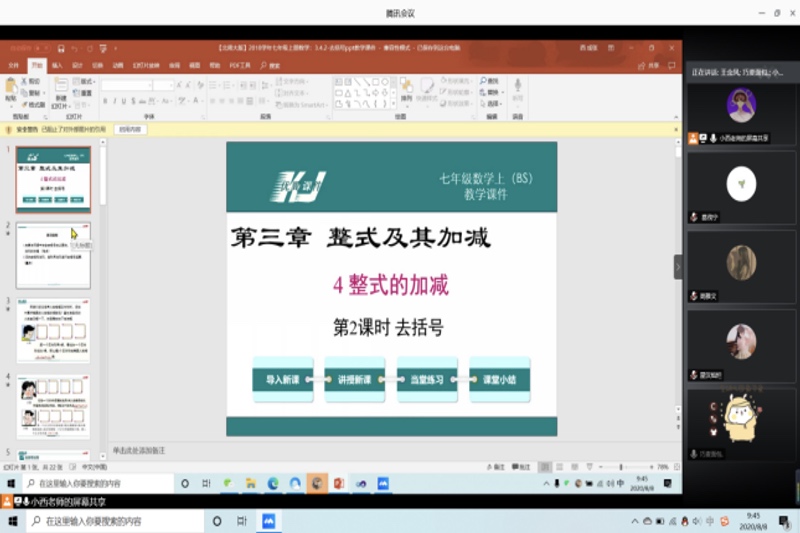800x533 pixels.
Task: Click the Find (查找) magnifier icon
Action: point(483,81)
